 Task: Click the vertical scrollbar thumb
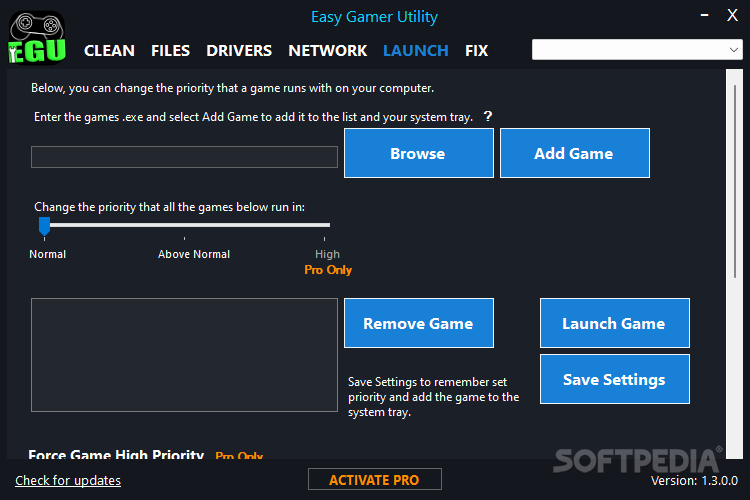click(735, 181)
